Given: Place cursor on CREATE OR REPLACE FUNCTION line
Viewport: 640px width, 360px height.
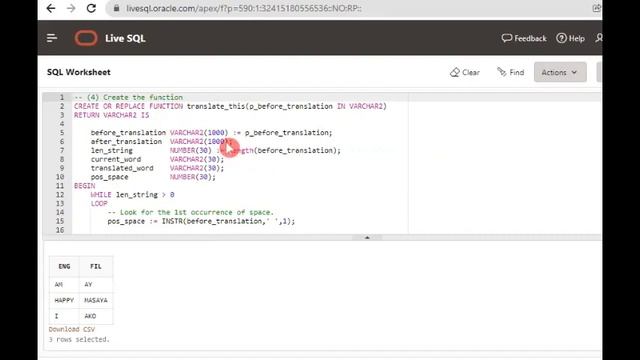Looking at the screenshot, I should [230, 106].
